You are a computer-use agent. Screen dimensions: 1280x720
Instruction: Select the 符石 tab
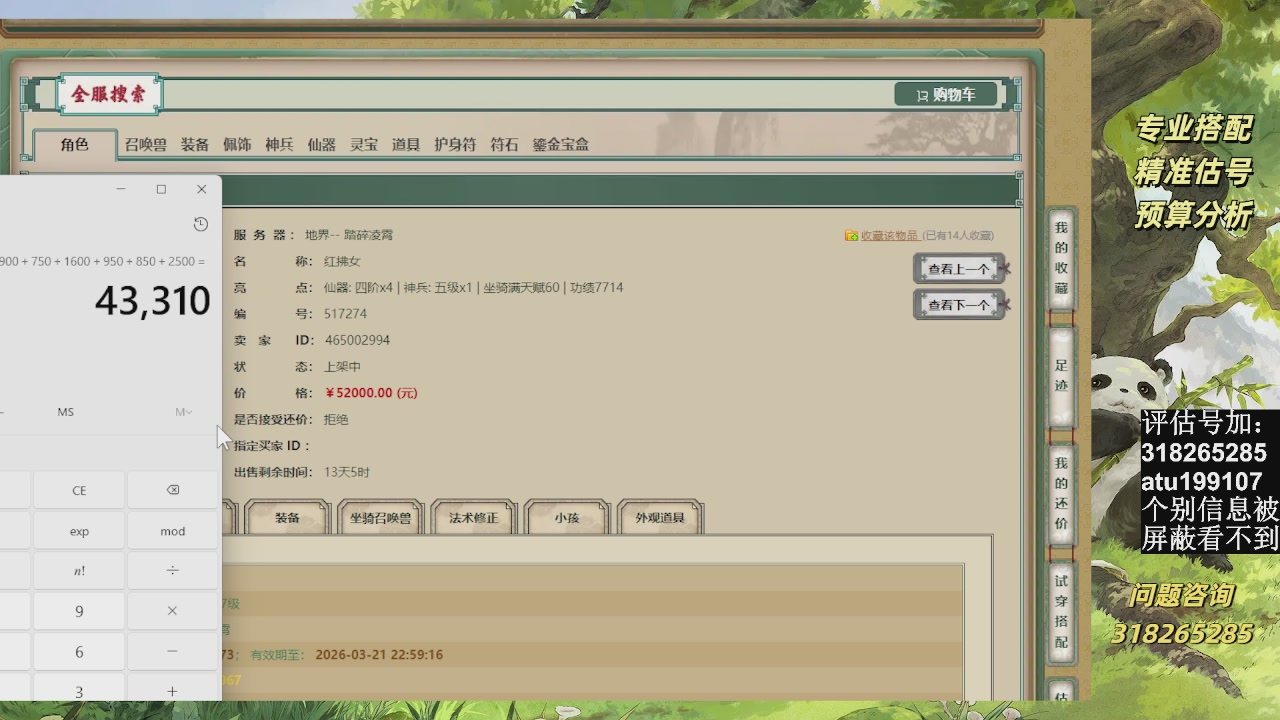pyautogui.click(x=504, y=145)
